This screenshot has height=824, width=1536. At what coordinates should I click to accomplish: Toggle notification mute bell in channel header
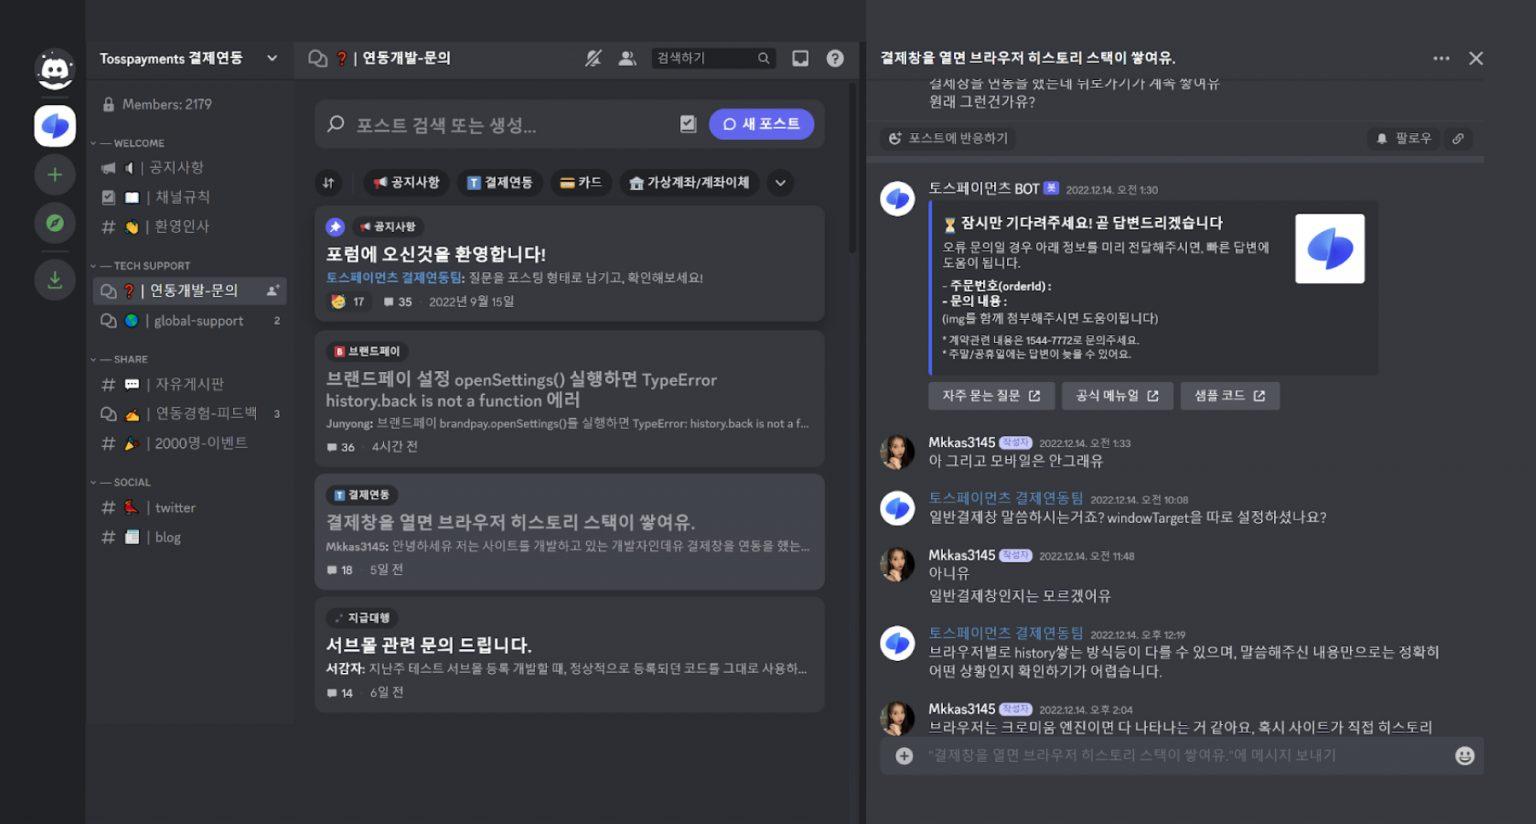(593, 59)
